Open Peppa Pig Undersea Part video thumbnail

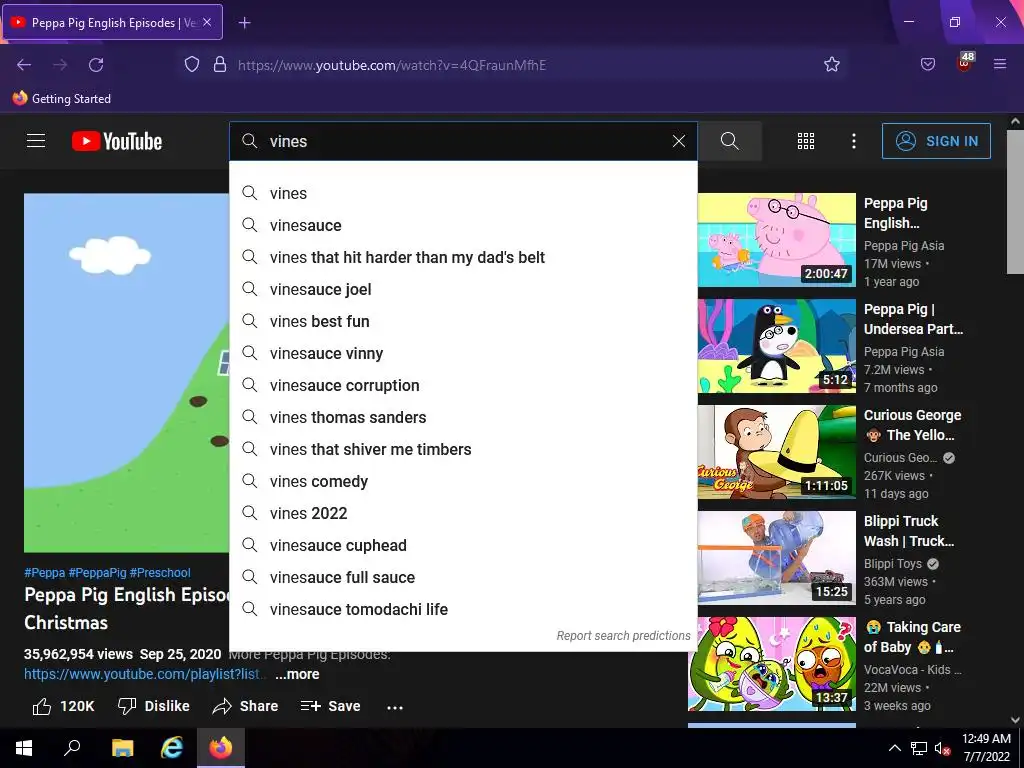pos(776,345)
